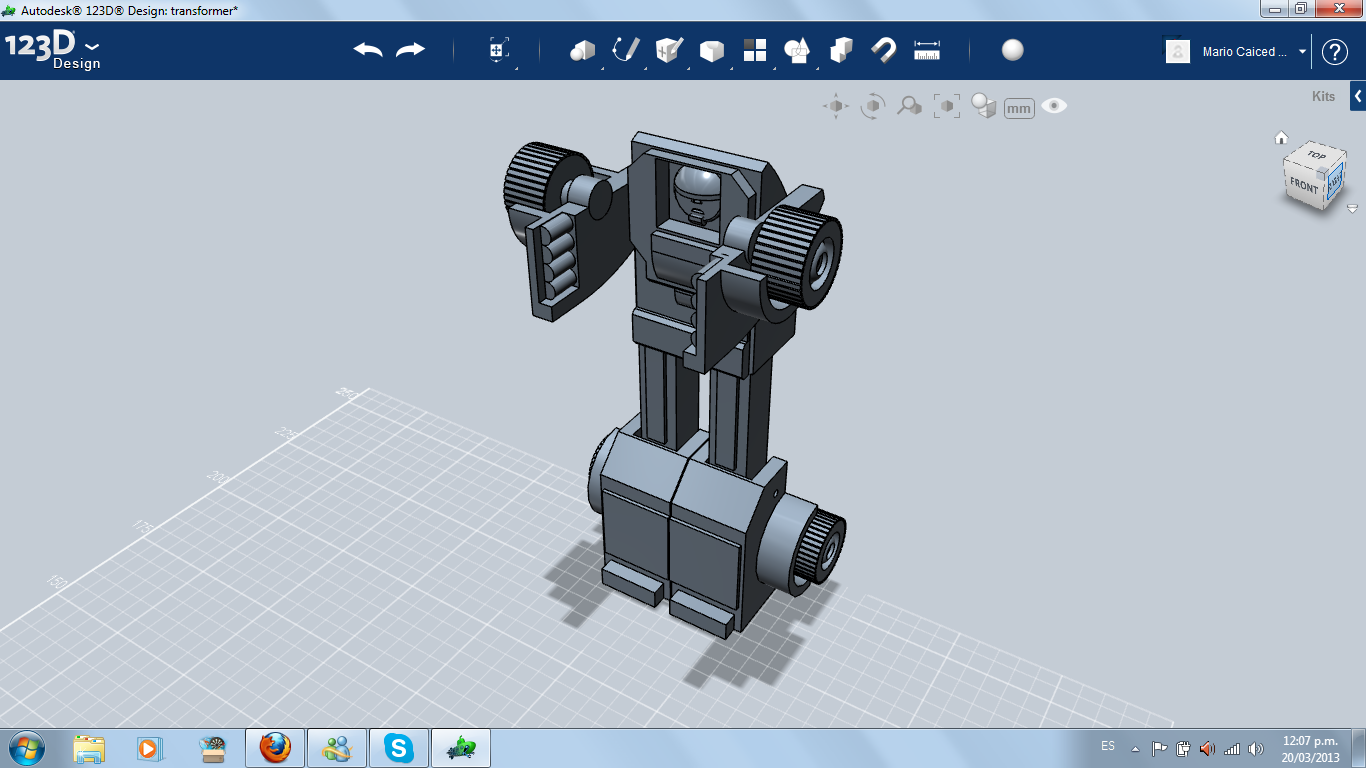Select the FRONT face of view cube
Image resolution: width=1366 pixels, height=768 pixels.
pyautogui.click(x=1304, y=186)
